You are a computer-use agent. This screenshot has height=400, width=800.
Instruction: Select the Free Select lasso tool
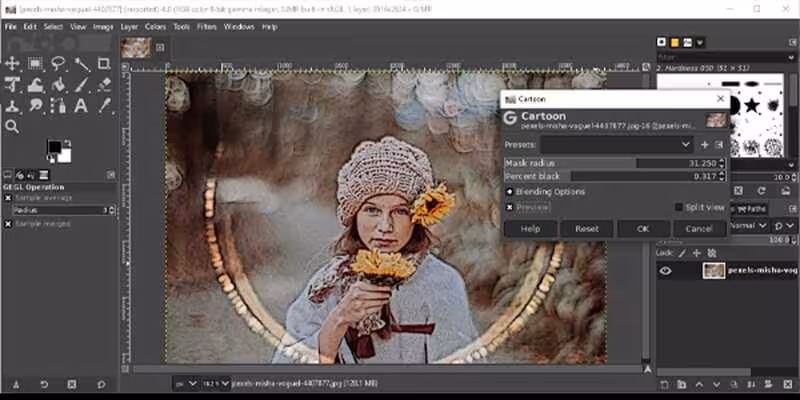[x=58, y=64]
